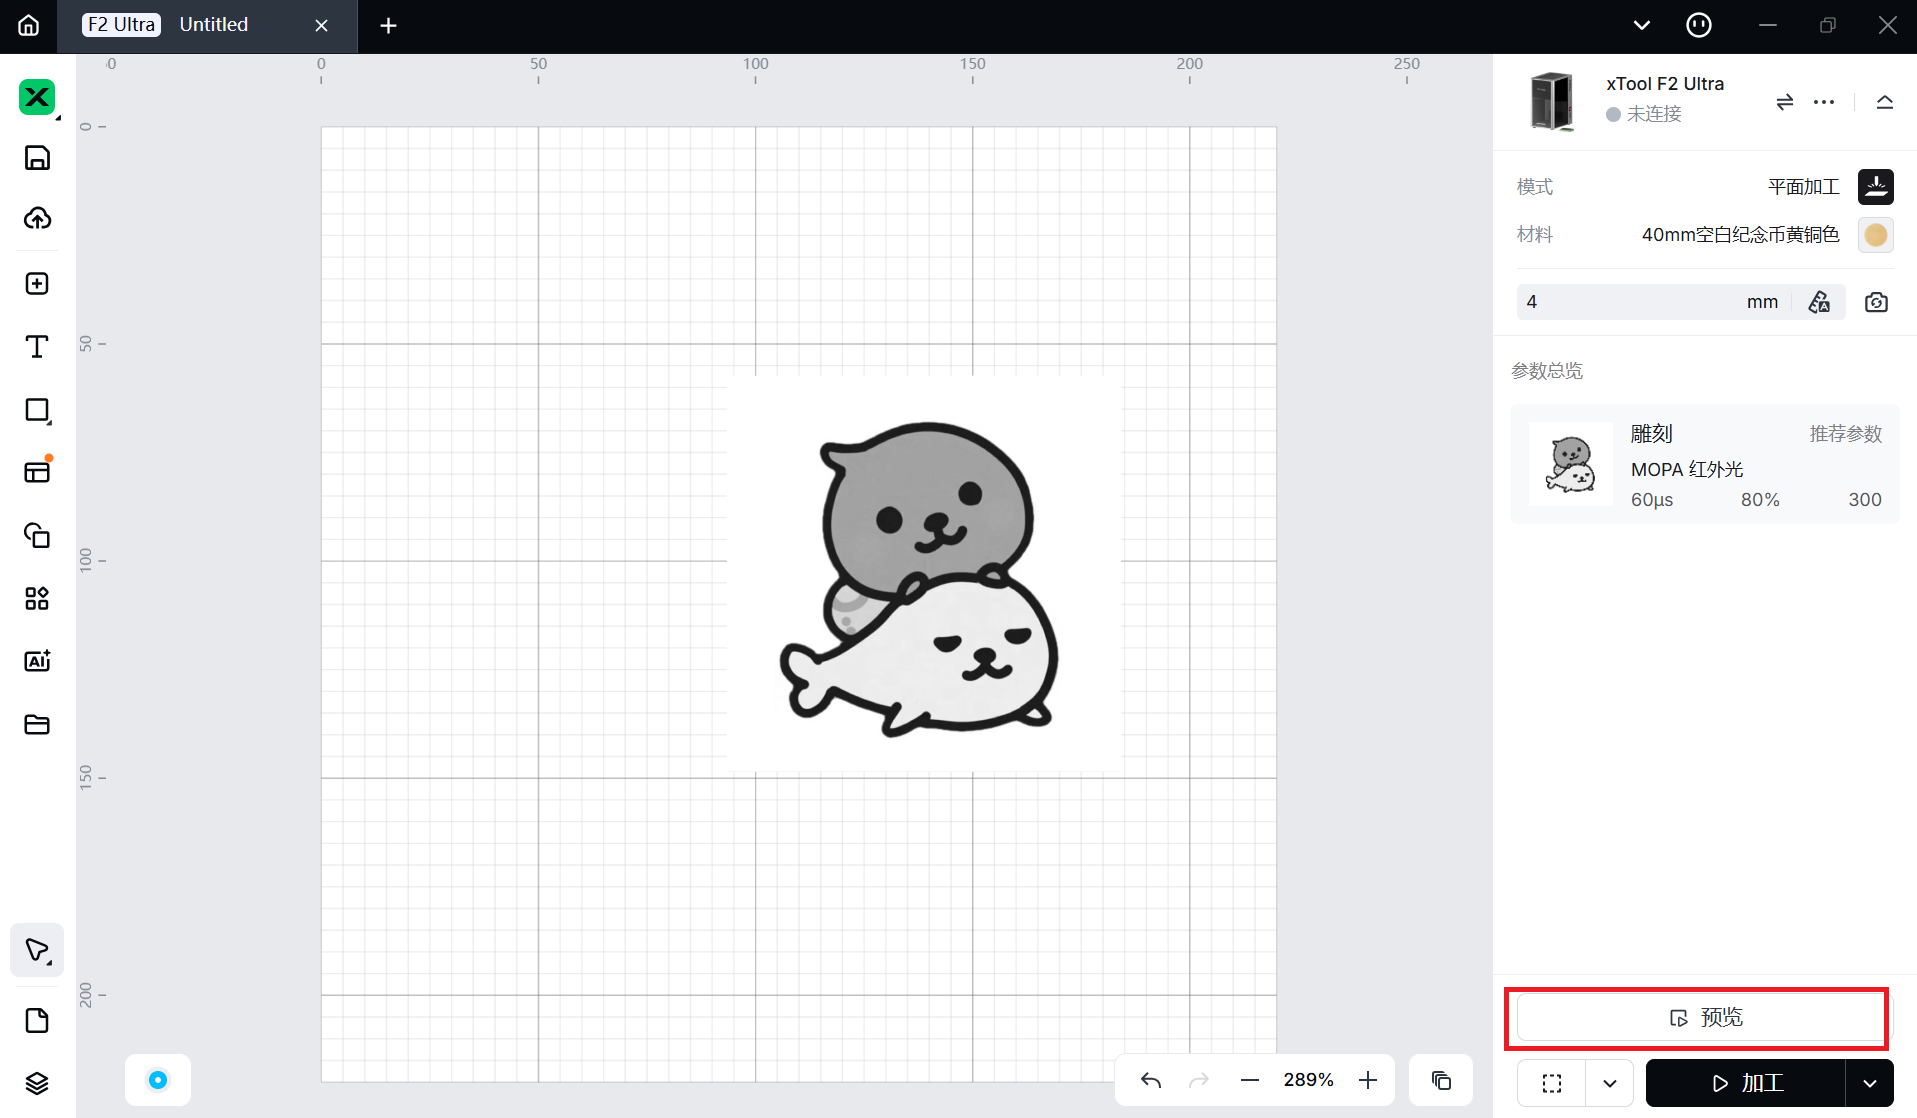Click the Save file icon
The height and width of the screenshot is (1118, 1917).
37,158
